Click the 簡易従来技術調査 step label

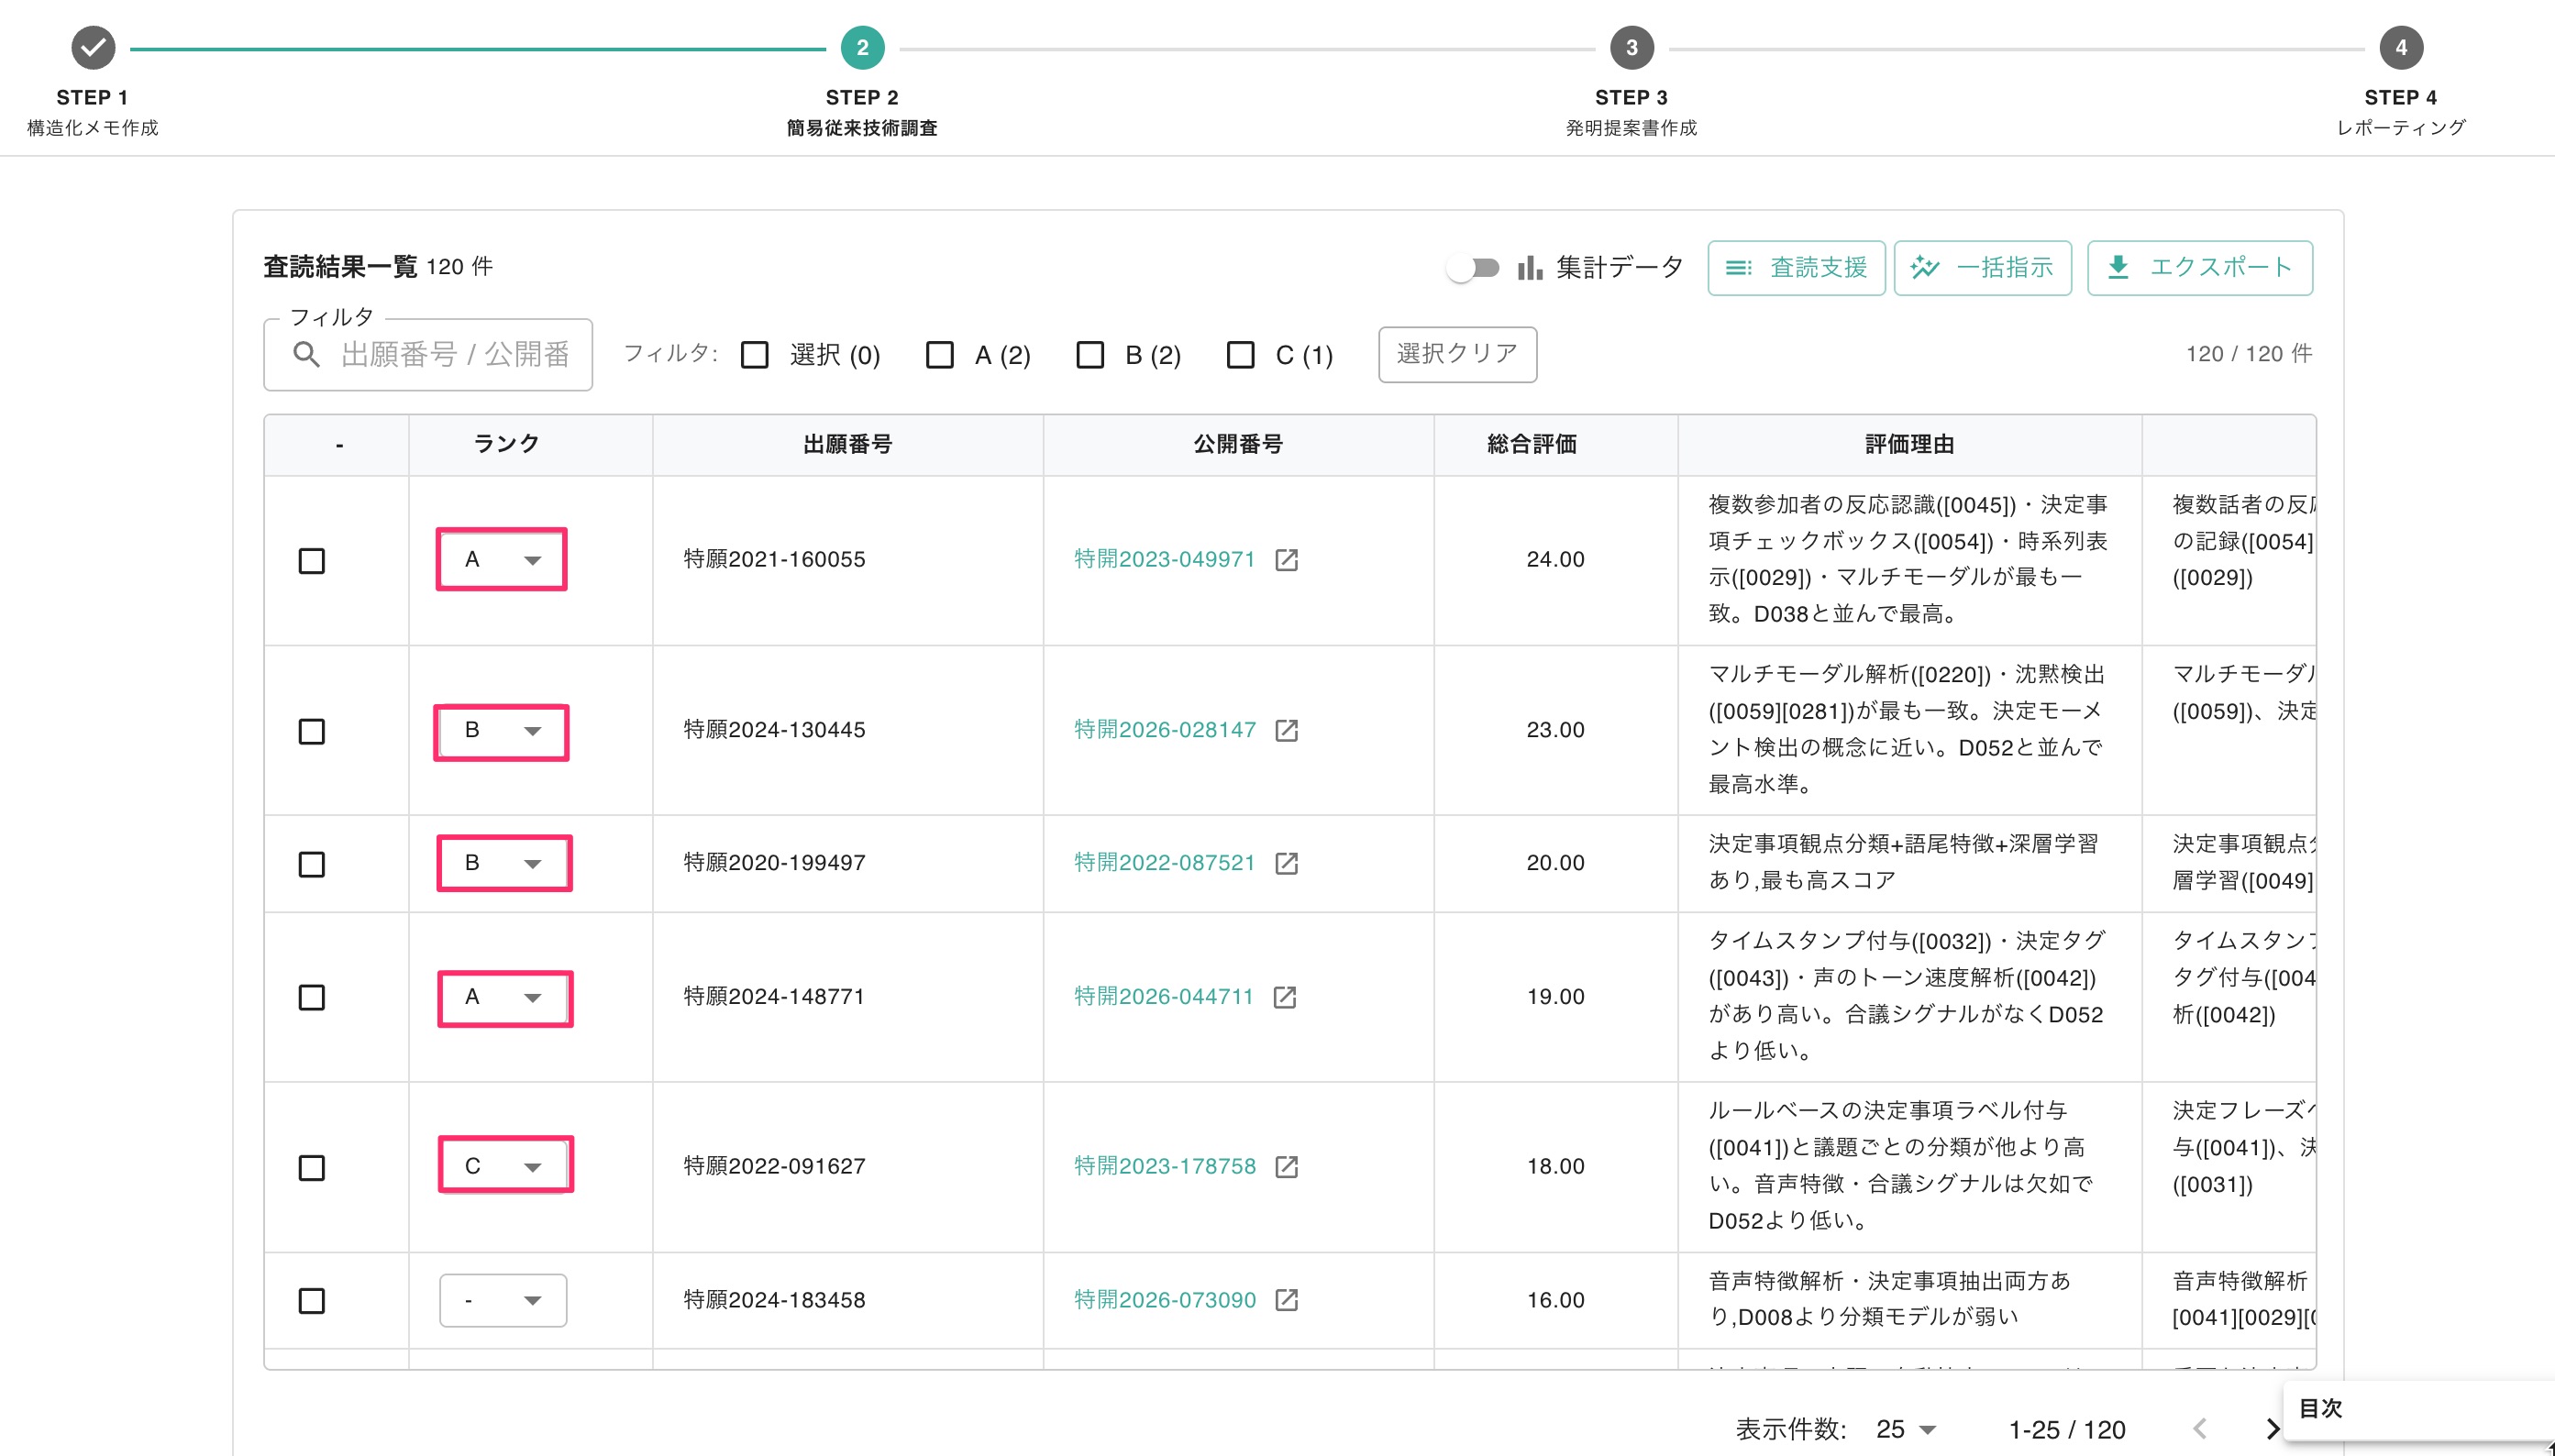click(x=862, y=128)
